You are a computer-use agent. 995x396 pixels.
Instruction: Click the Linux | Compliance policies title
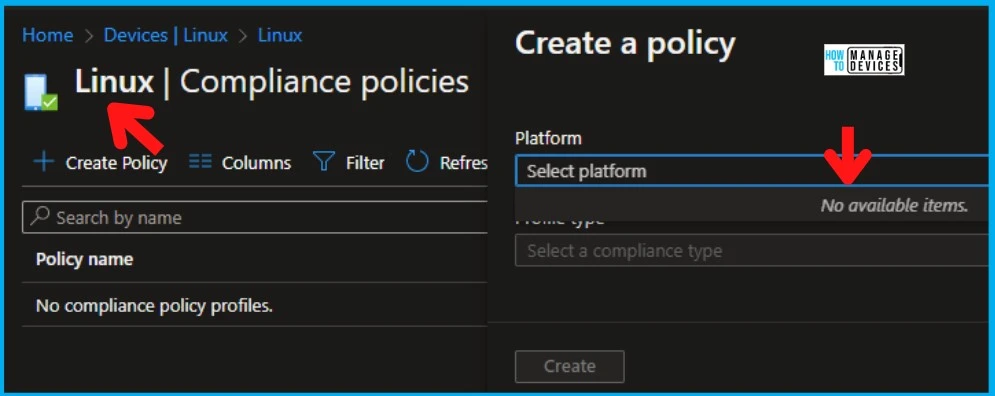[x=272, y=82]
